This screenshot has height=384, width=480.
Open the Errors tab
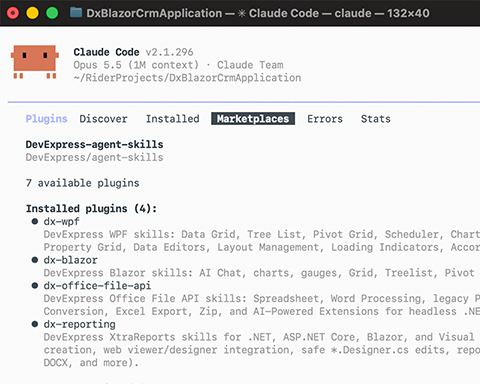click(x=325, y=119)
